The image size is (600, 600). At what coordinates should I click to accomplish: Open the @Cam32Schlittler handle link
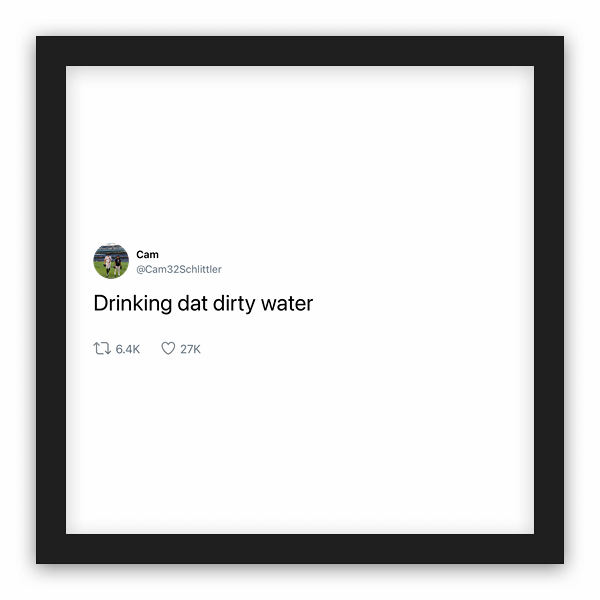179,269
